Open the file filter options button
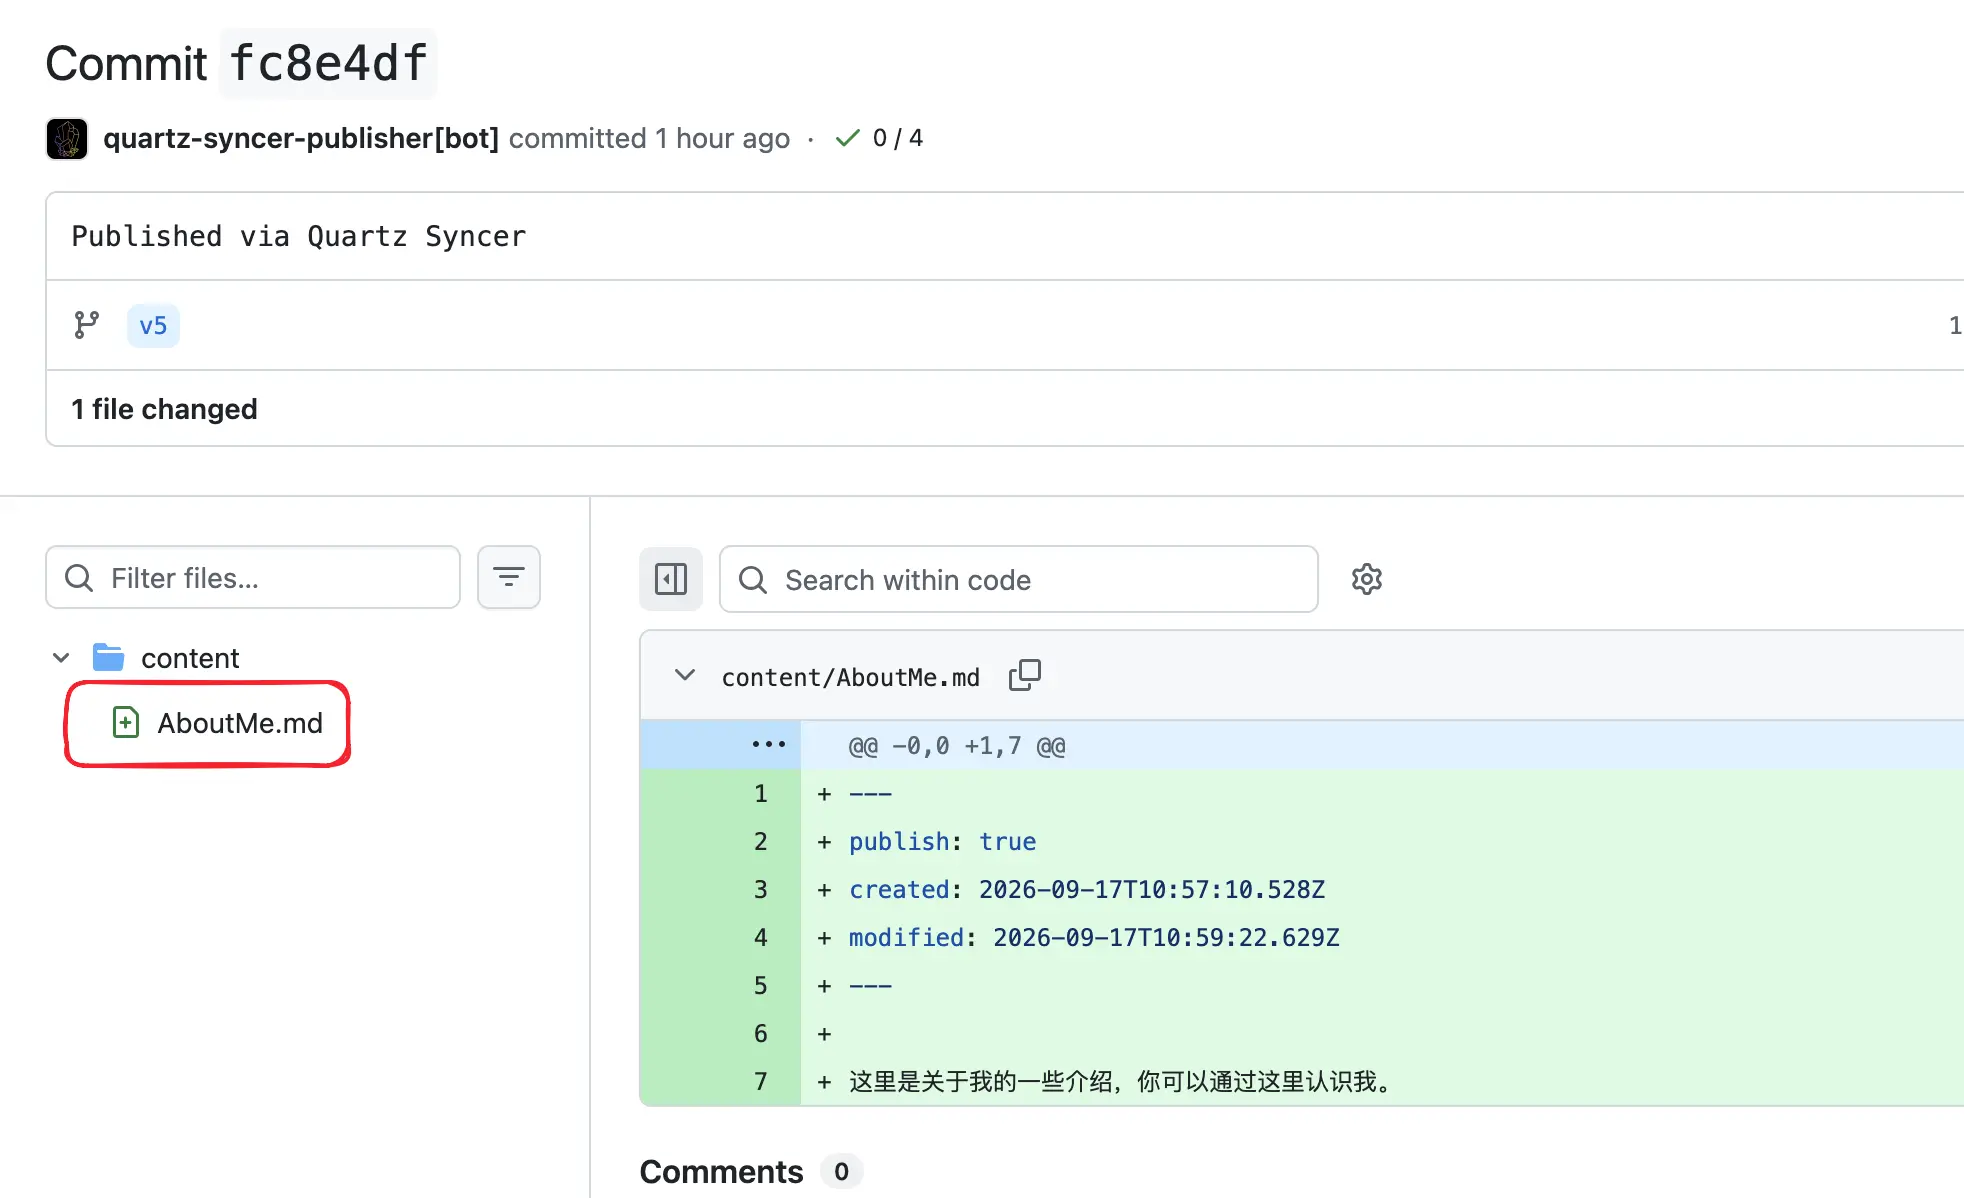This screenshot has height=1198, width=1964. tap(509, 577)
